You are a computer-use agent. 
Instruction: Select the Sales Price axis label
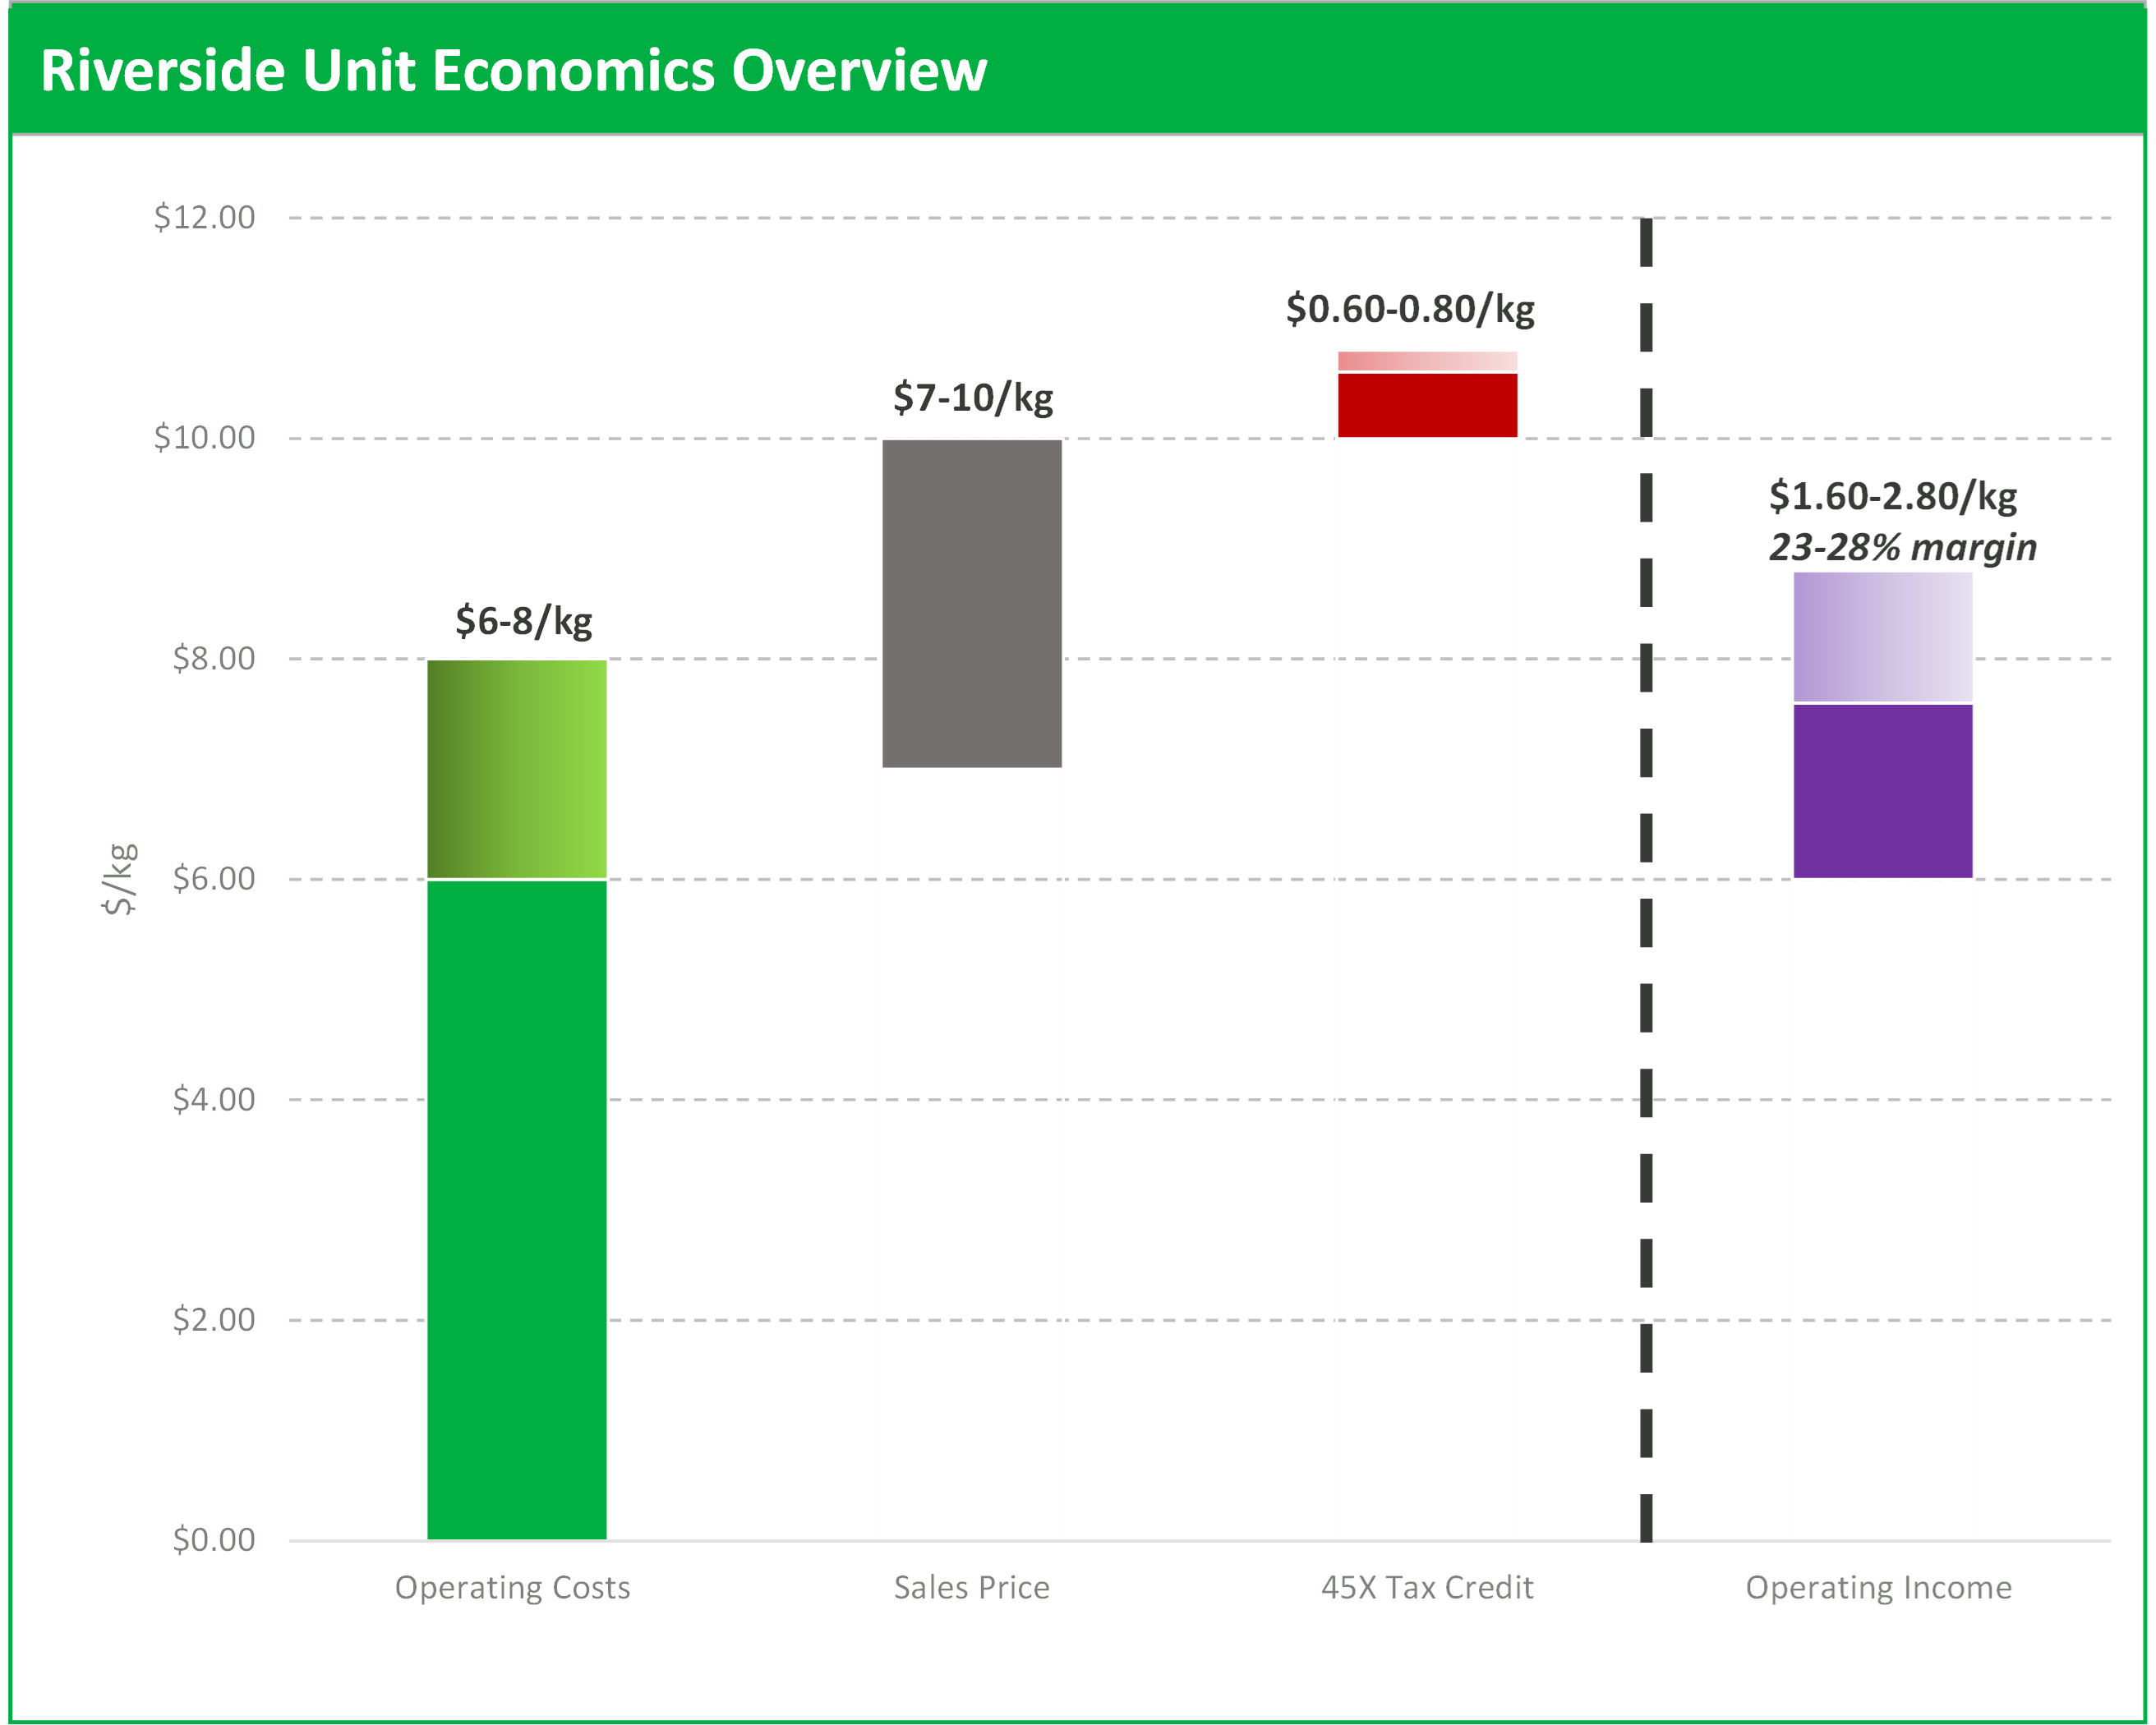point(972,1587)
